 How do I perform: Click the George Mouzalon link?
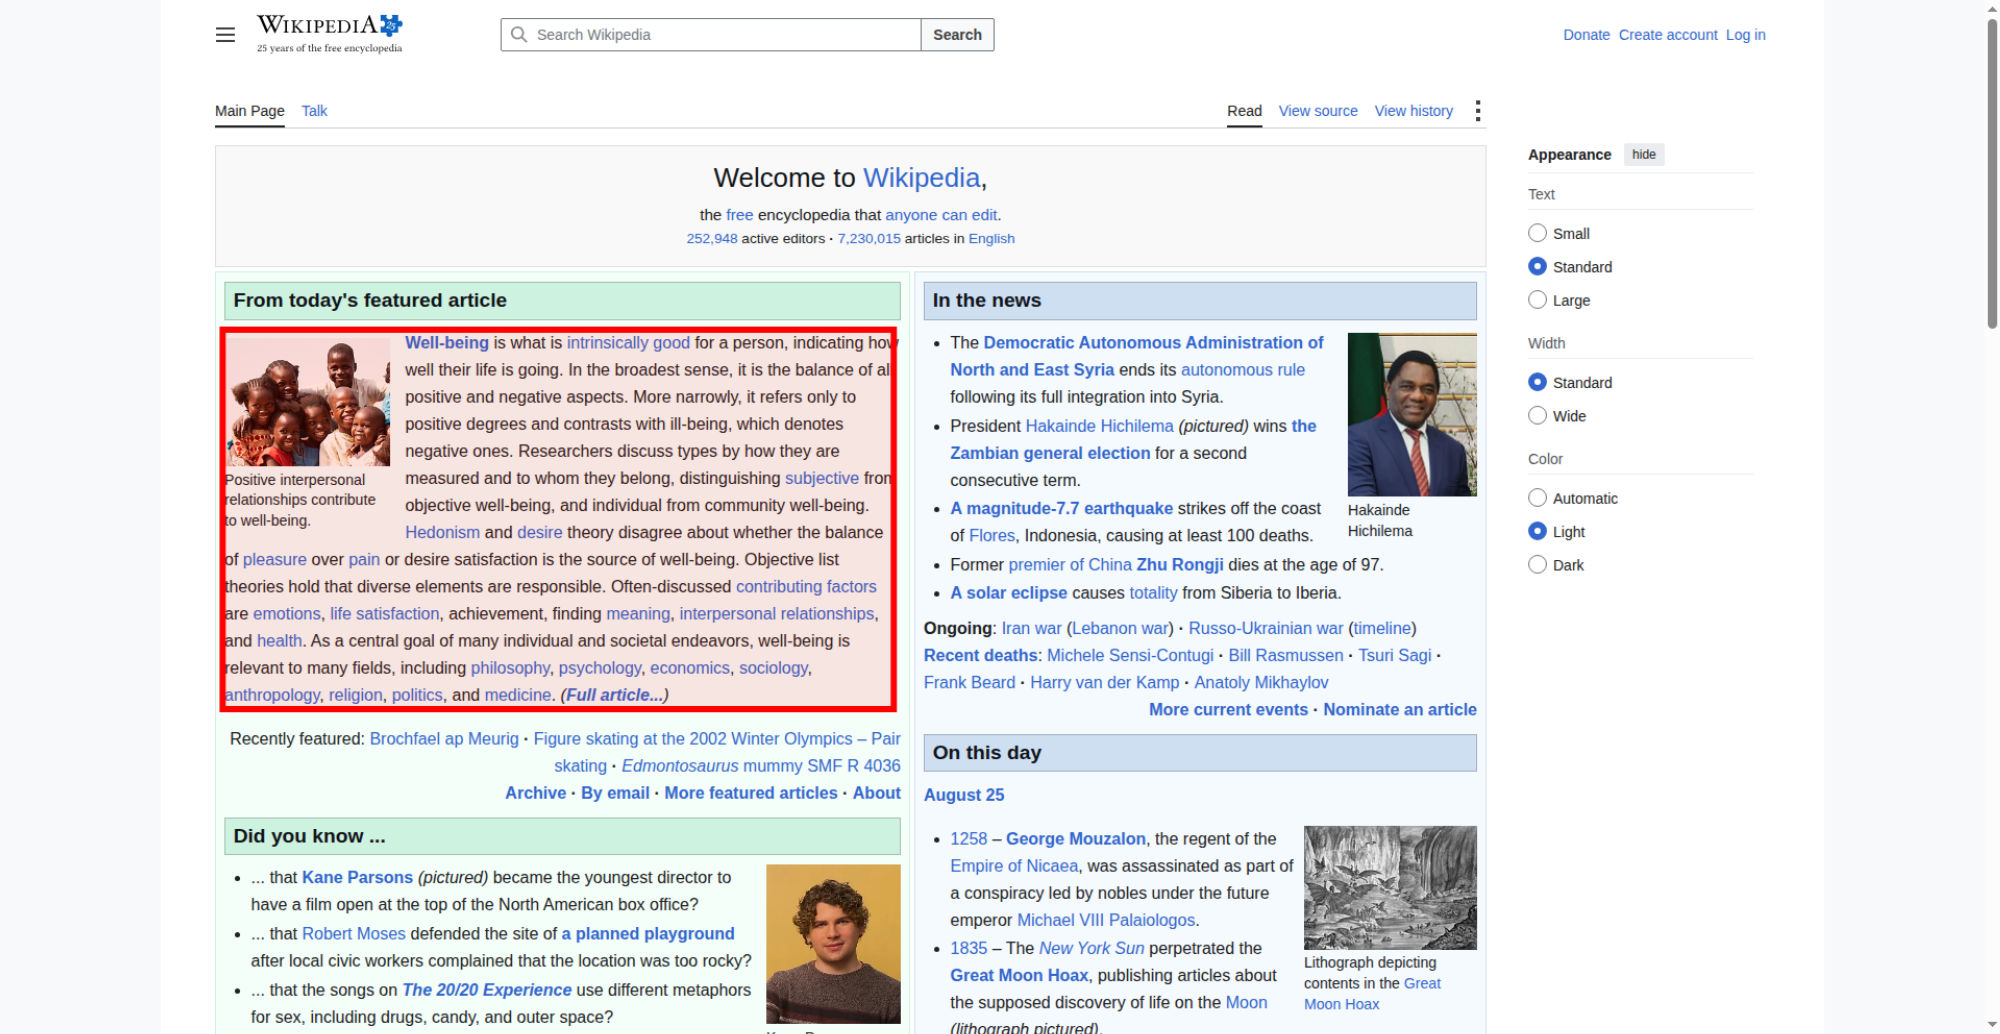(1076, 839)
